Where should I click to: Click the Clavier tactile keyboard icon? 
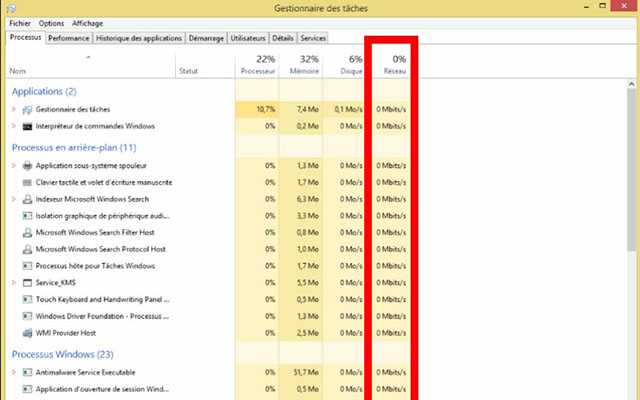(x=27, y=182)
